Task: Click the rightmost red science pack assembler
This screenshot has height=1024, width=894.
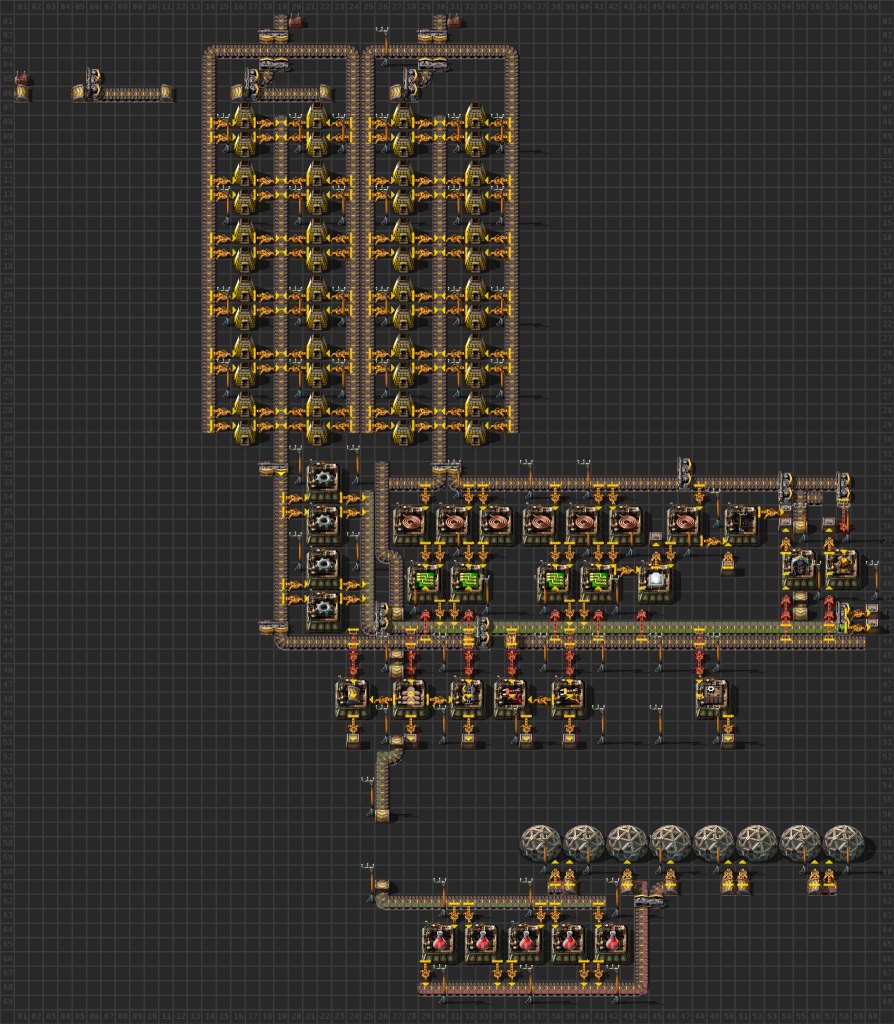Action: (611, 942)
